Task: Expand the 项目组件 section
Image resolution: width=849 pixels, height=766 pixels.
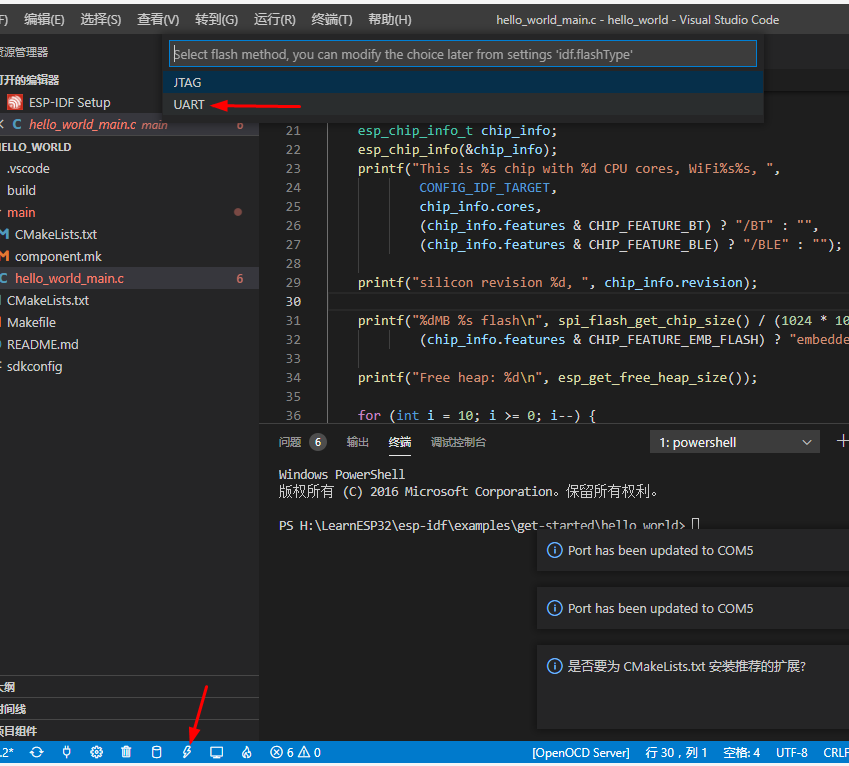Action: point(129,731)
